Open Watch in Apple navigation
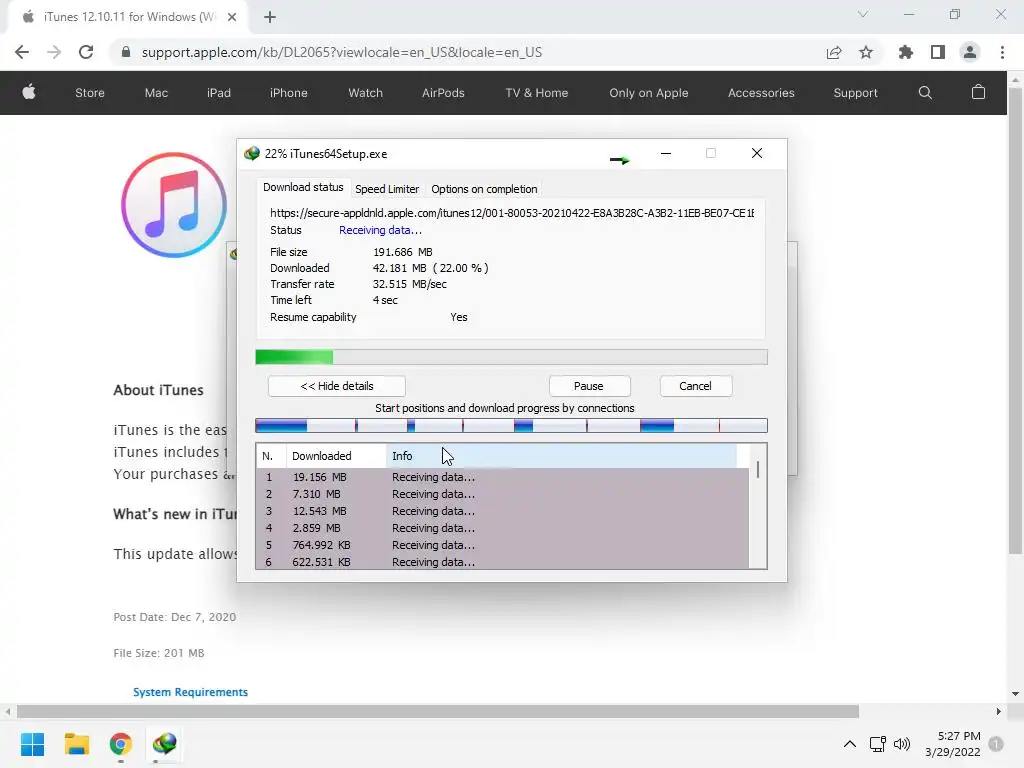The height and width of the screenshot is (768, 1024). [x=365, y=93]
